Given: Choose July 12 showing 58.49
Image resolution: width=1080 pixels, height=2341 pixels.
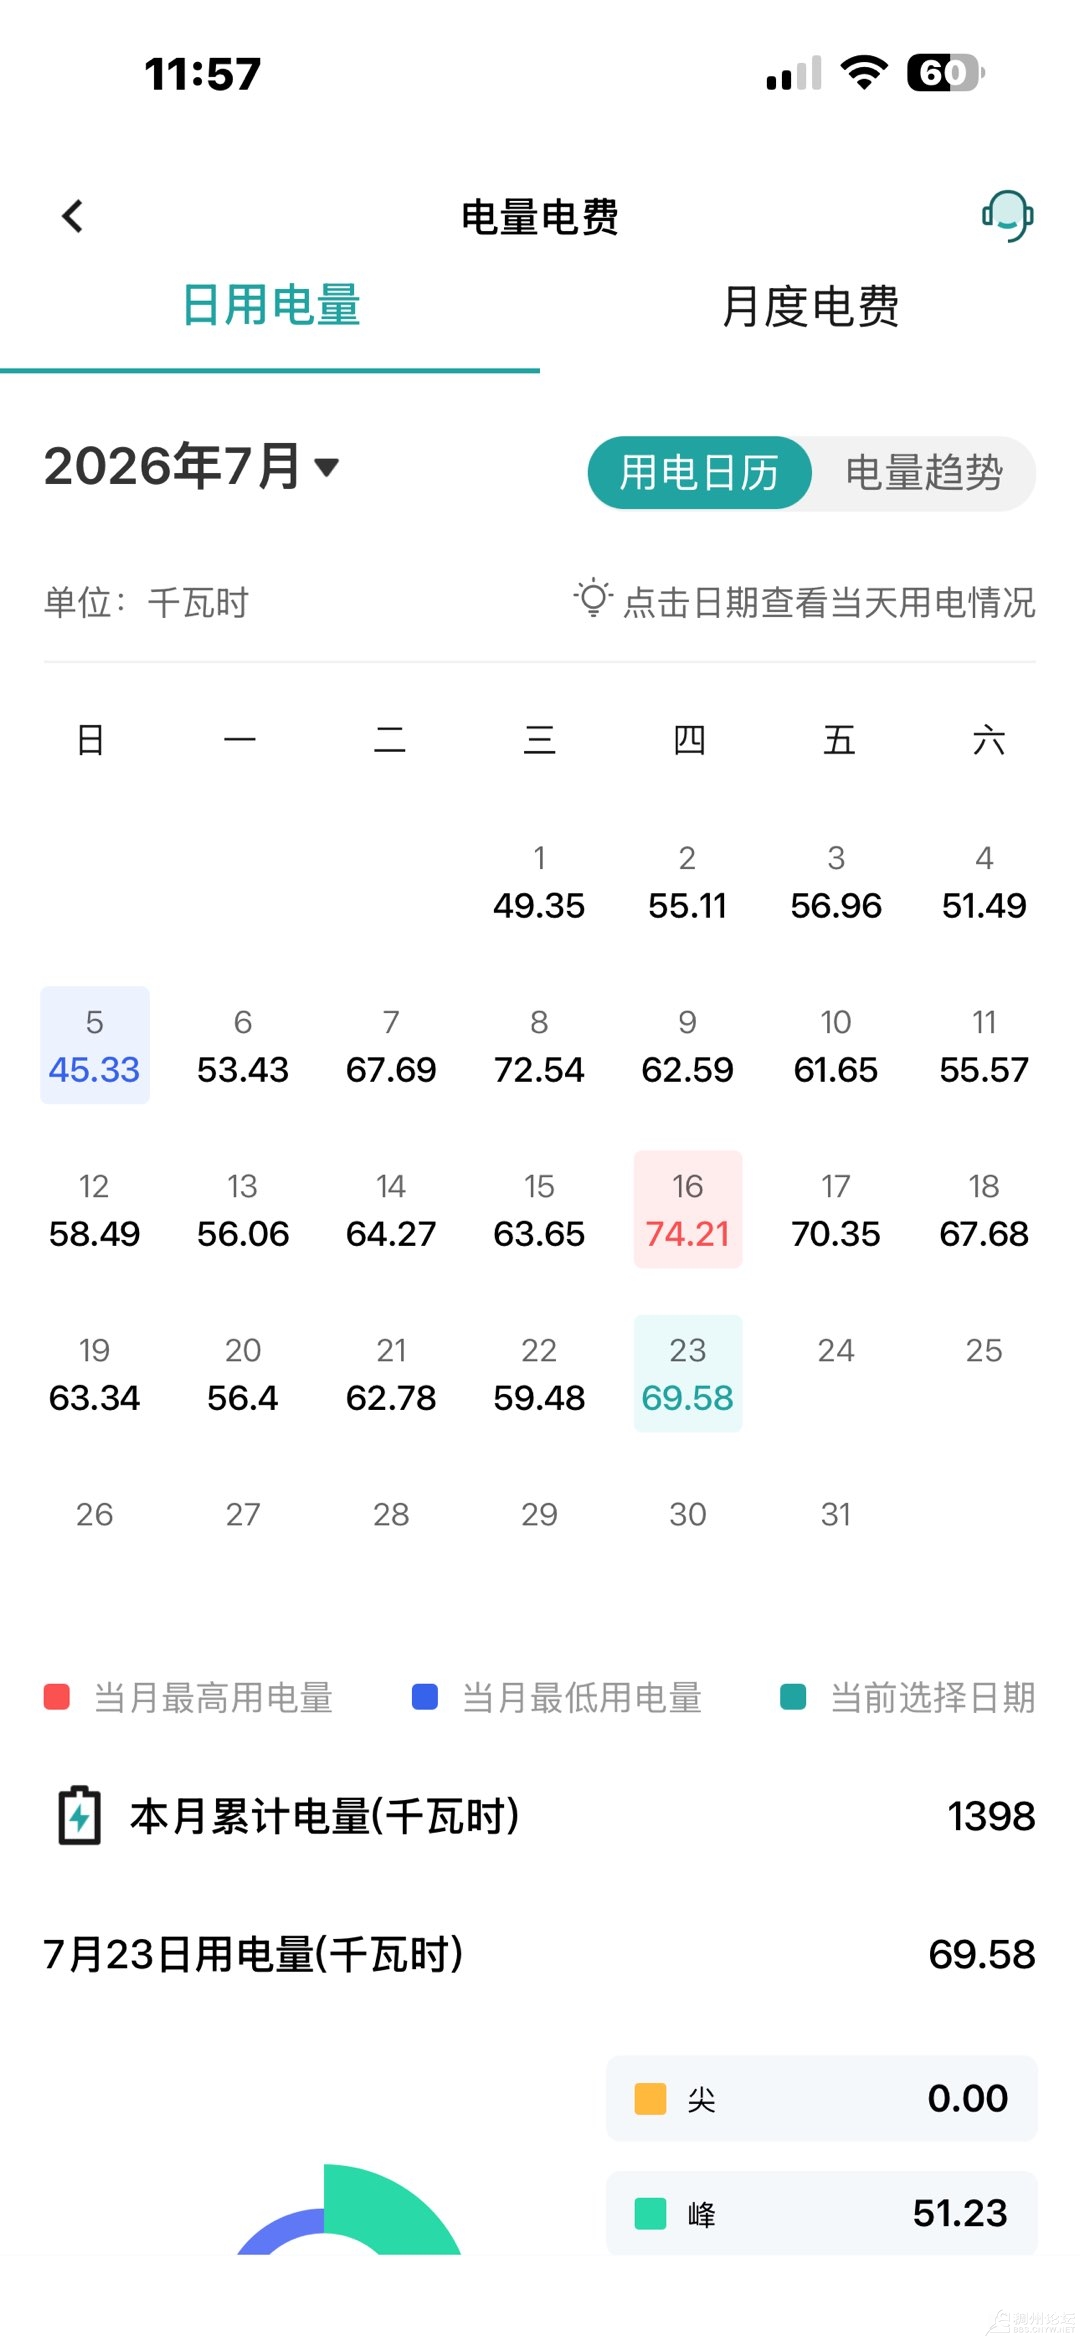Looking at the screenshot, I should coord(95,1210).
